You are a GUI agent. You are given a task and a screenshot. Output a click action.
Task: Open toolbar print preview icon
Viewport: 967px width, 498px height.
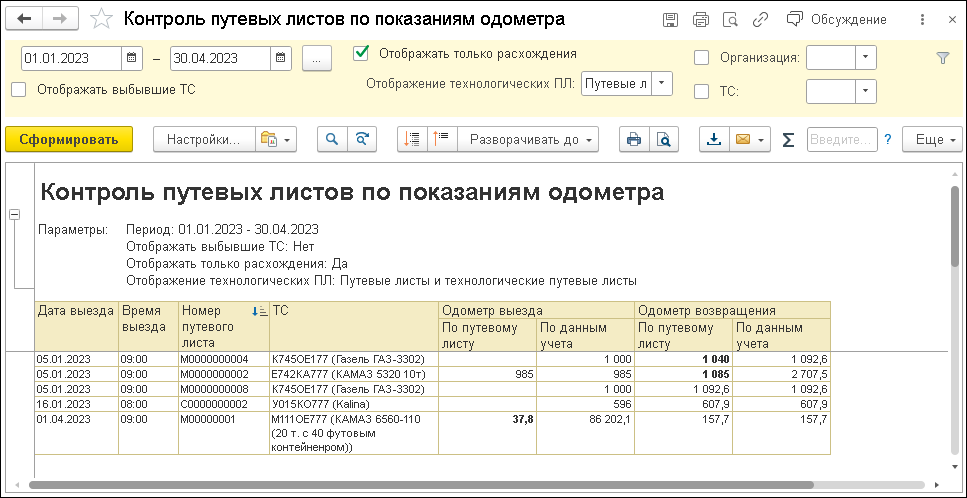[x=664, y=139]
